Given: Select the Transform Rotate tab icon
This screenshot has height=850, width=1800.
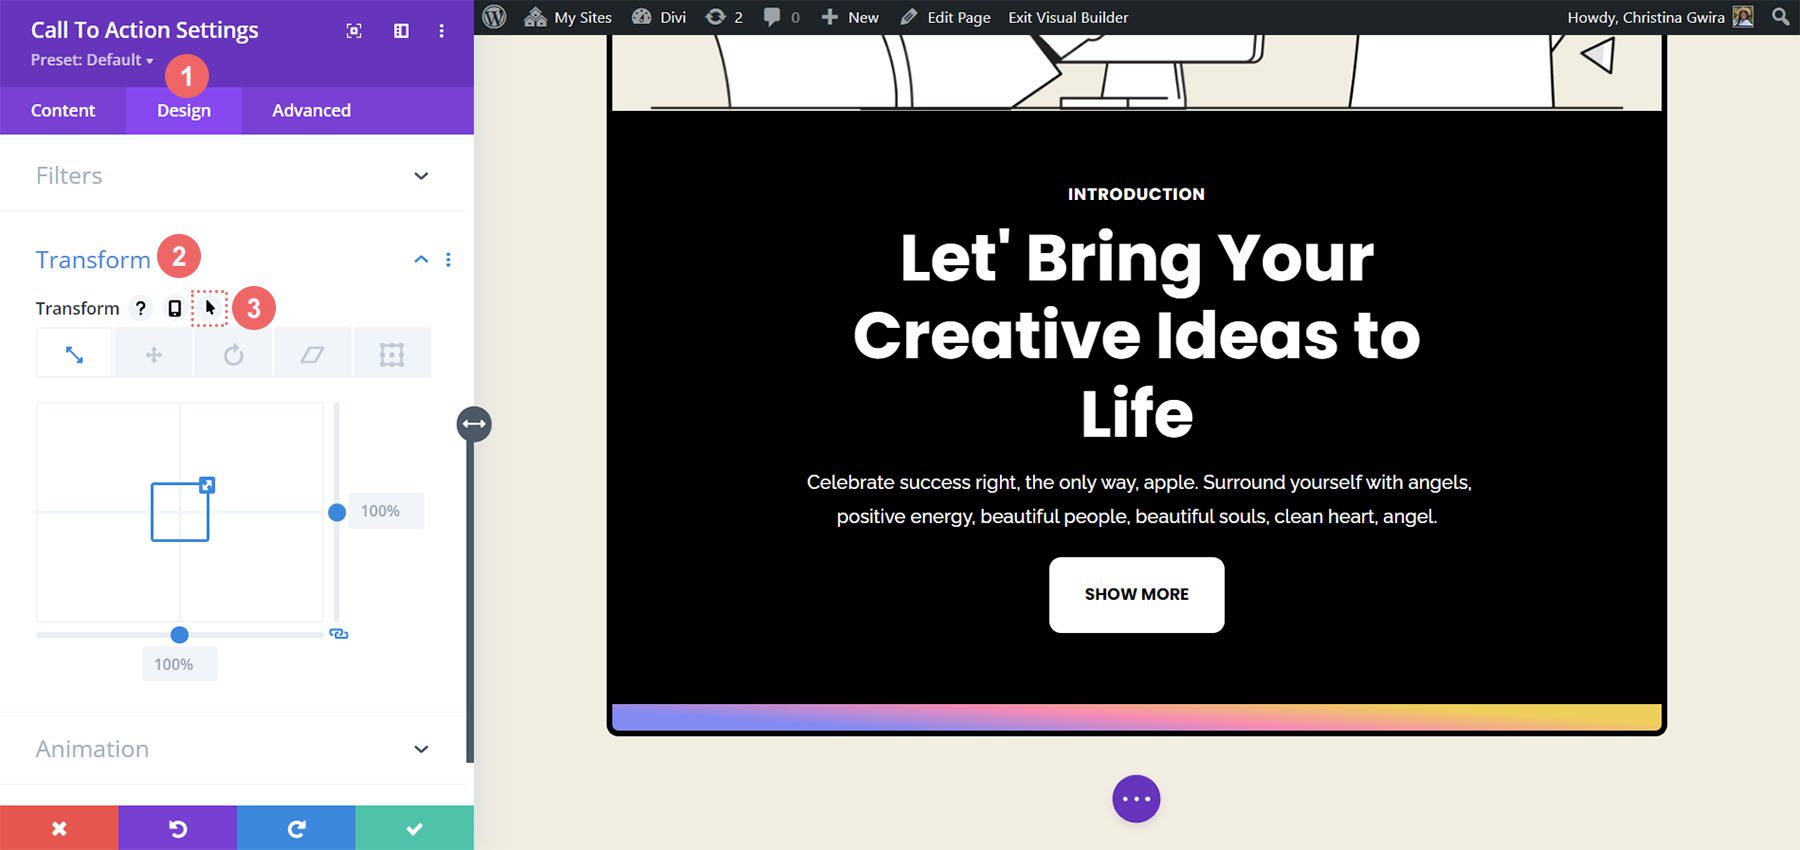Looking at the screenshot, I should click(233, 355).
